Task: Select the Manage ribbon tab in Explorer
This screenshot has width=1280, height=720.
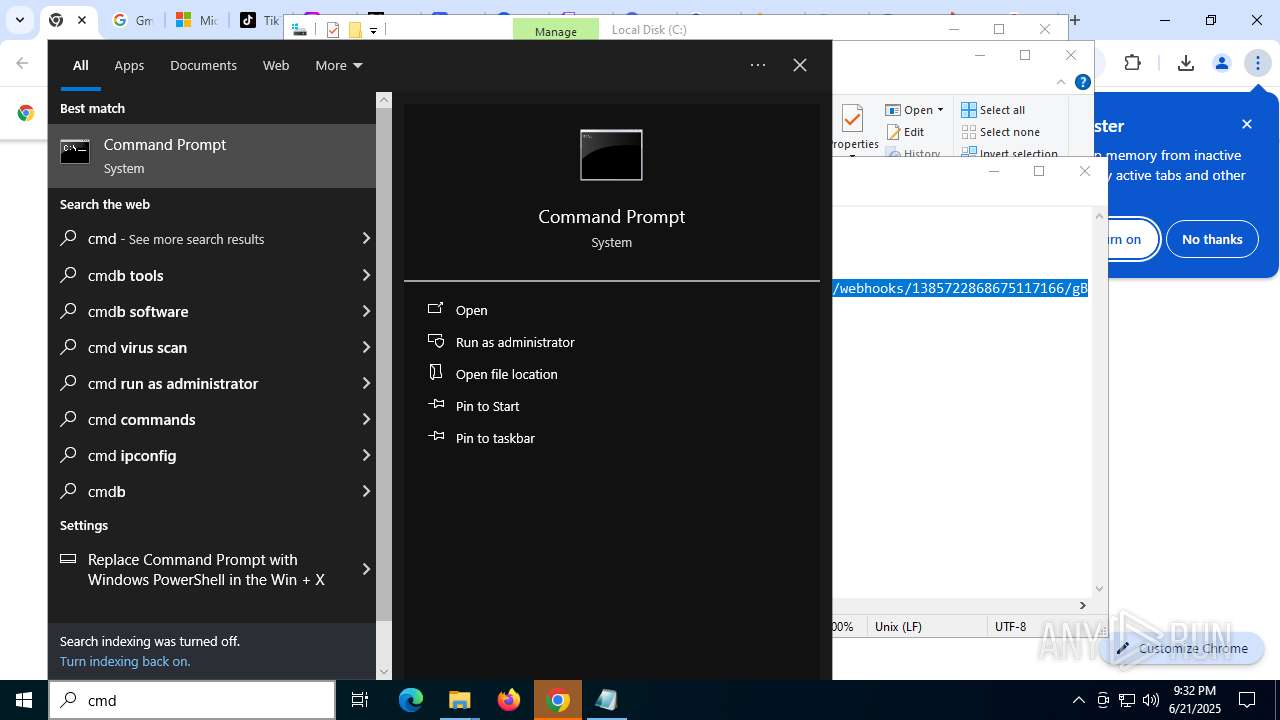Action: click(555, 31)
